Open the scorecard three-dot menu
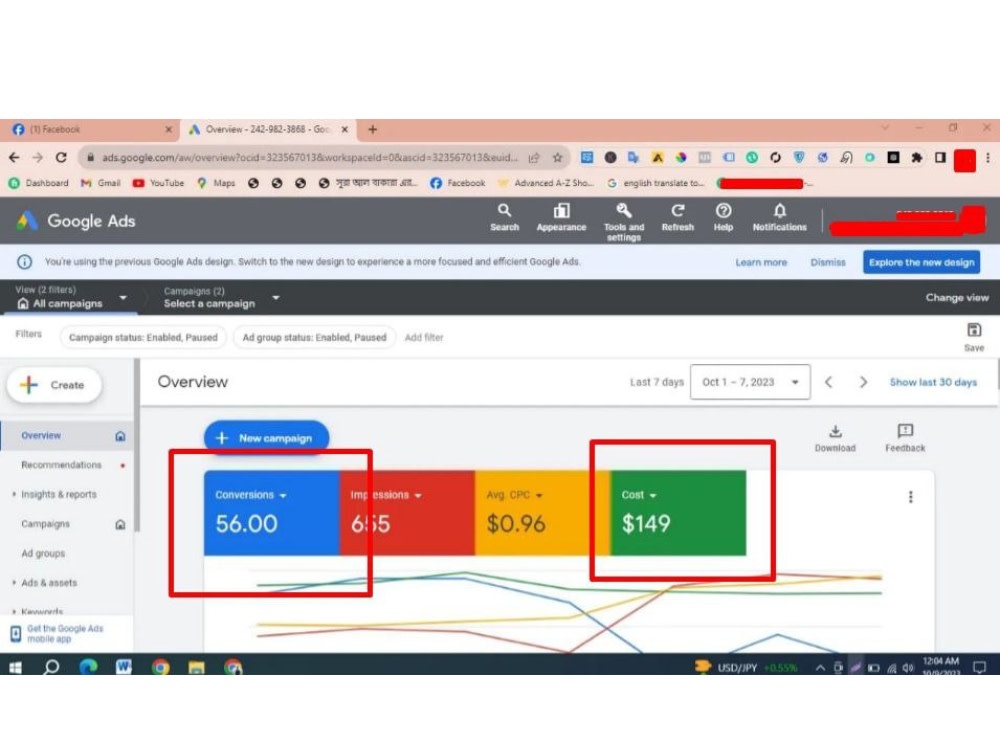 (x=911, y=497)
